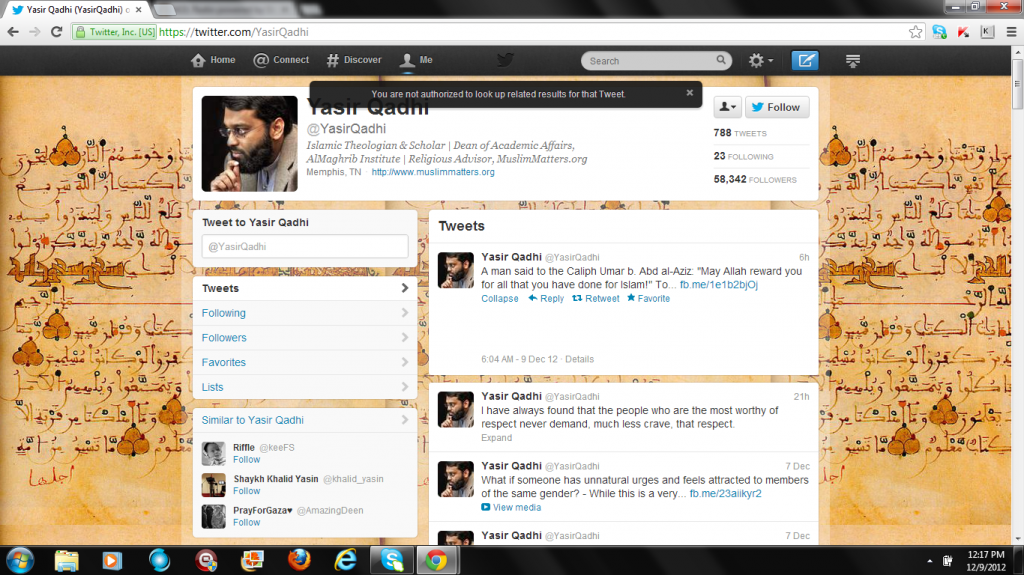Click the 788 Tweets count
This screenshot has height=575, width=1024.
point(740,133)
